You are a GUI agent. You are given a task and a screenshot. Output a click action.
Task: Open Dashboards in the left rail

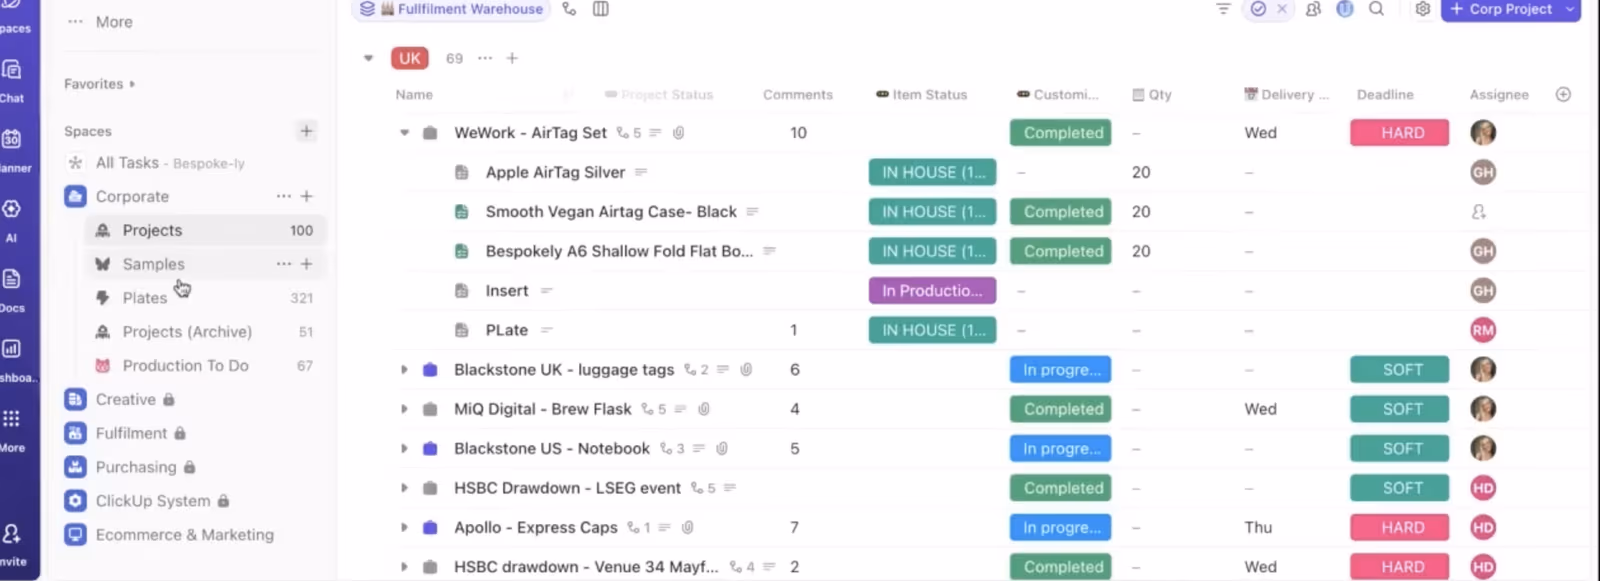click(12, 349)
